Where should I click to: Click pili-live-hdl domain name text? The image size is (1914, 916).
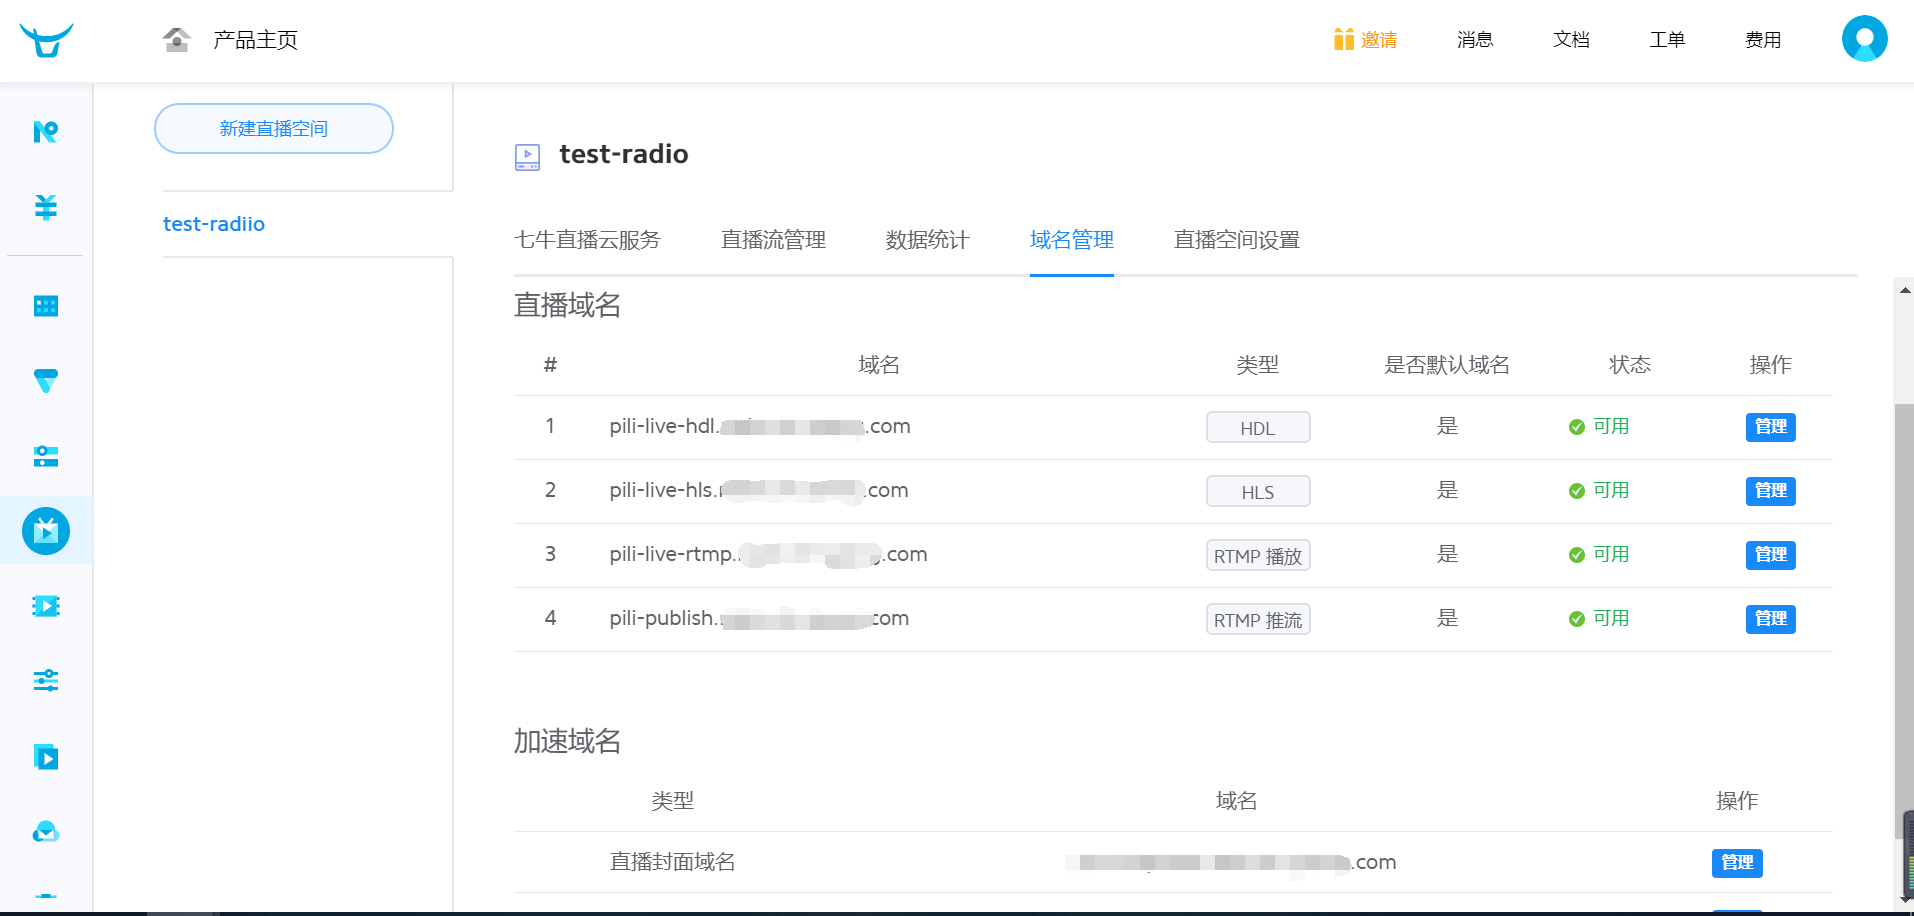760,427
